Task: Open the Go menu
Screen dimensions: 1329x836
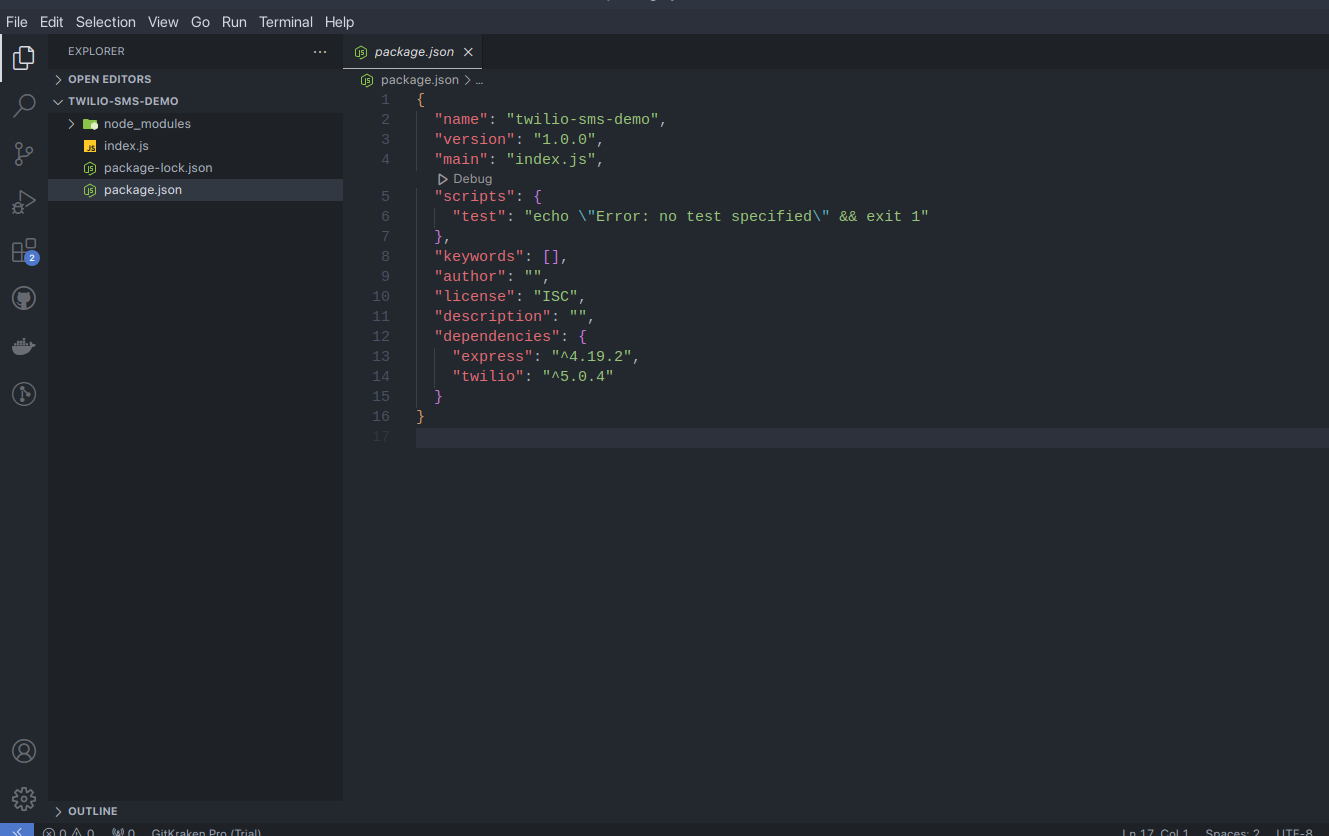Action: 200,22
